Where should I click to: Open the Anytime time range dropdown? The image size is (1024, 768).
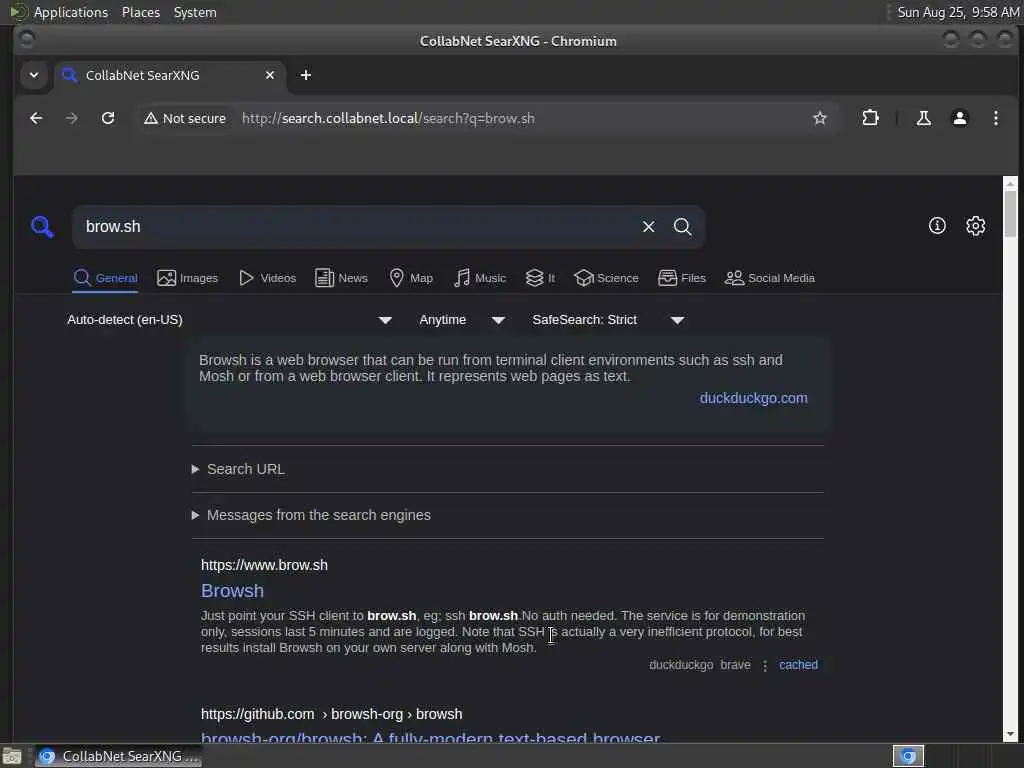pyautogui.click(x=462, y=320)
